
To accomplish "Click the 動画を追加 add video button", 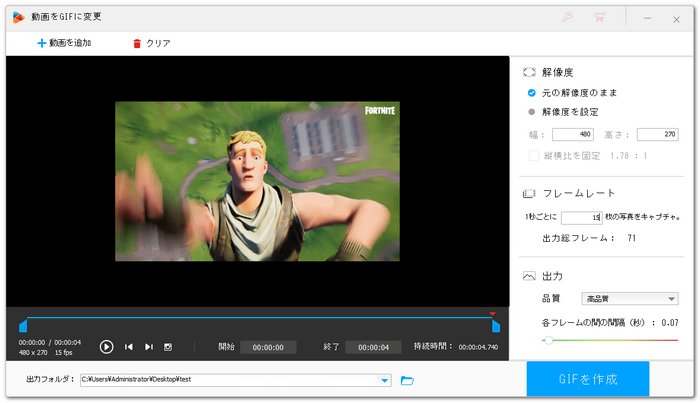I will coord(64,43).
